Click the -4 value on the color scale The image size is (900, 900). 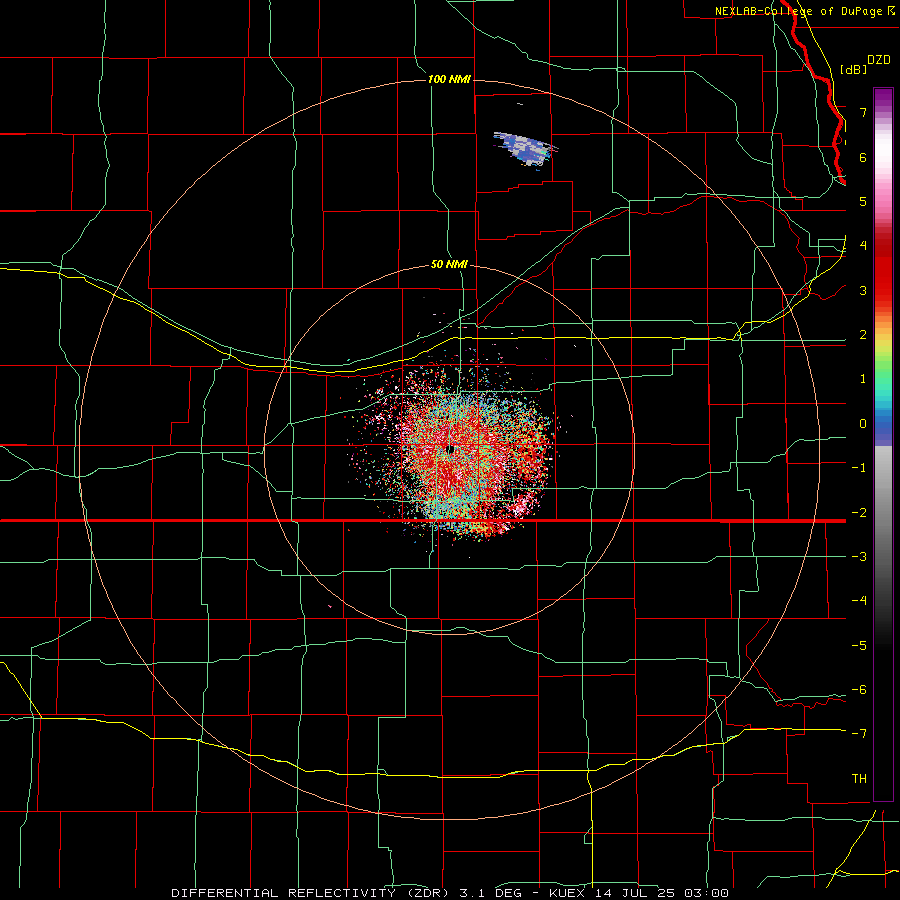pos(859,600)
